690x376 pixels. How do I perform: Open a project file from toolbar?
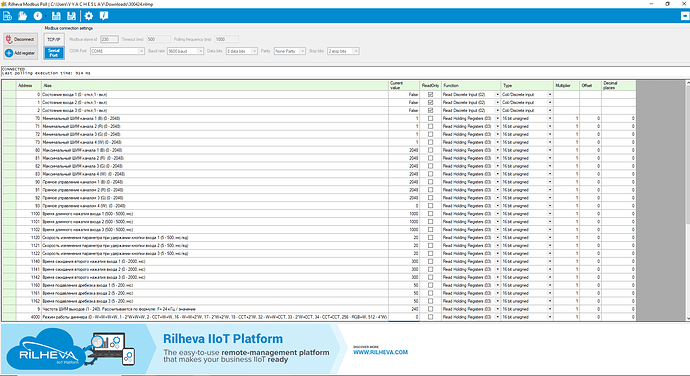(22, 16)
